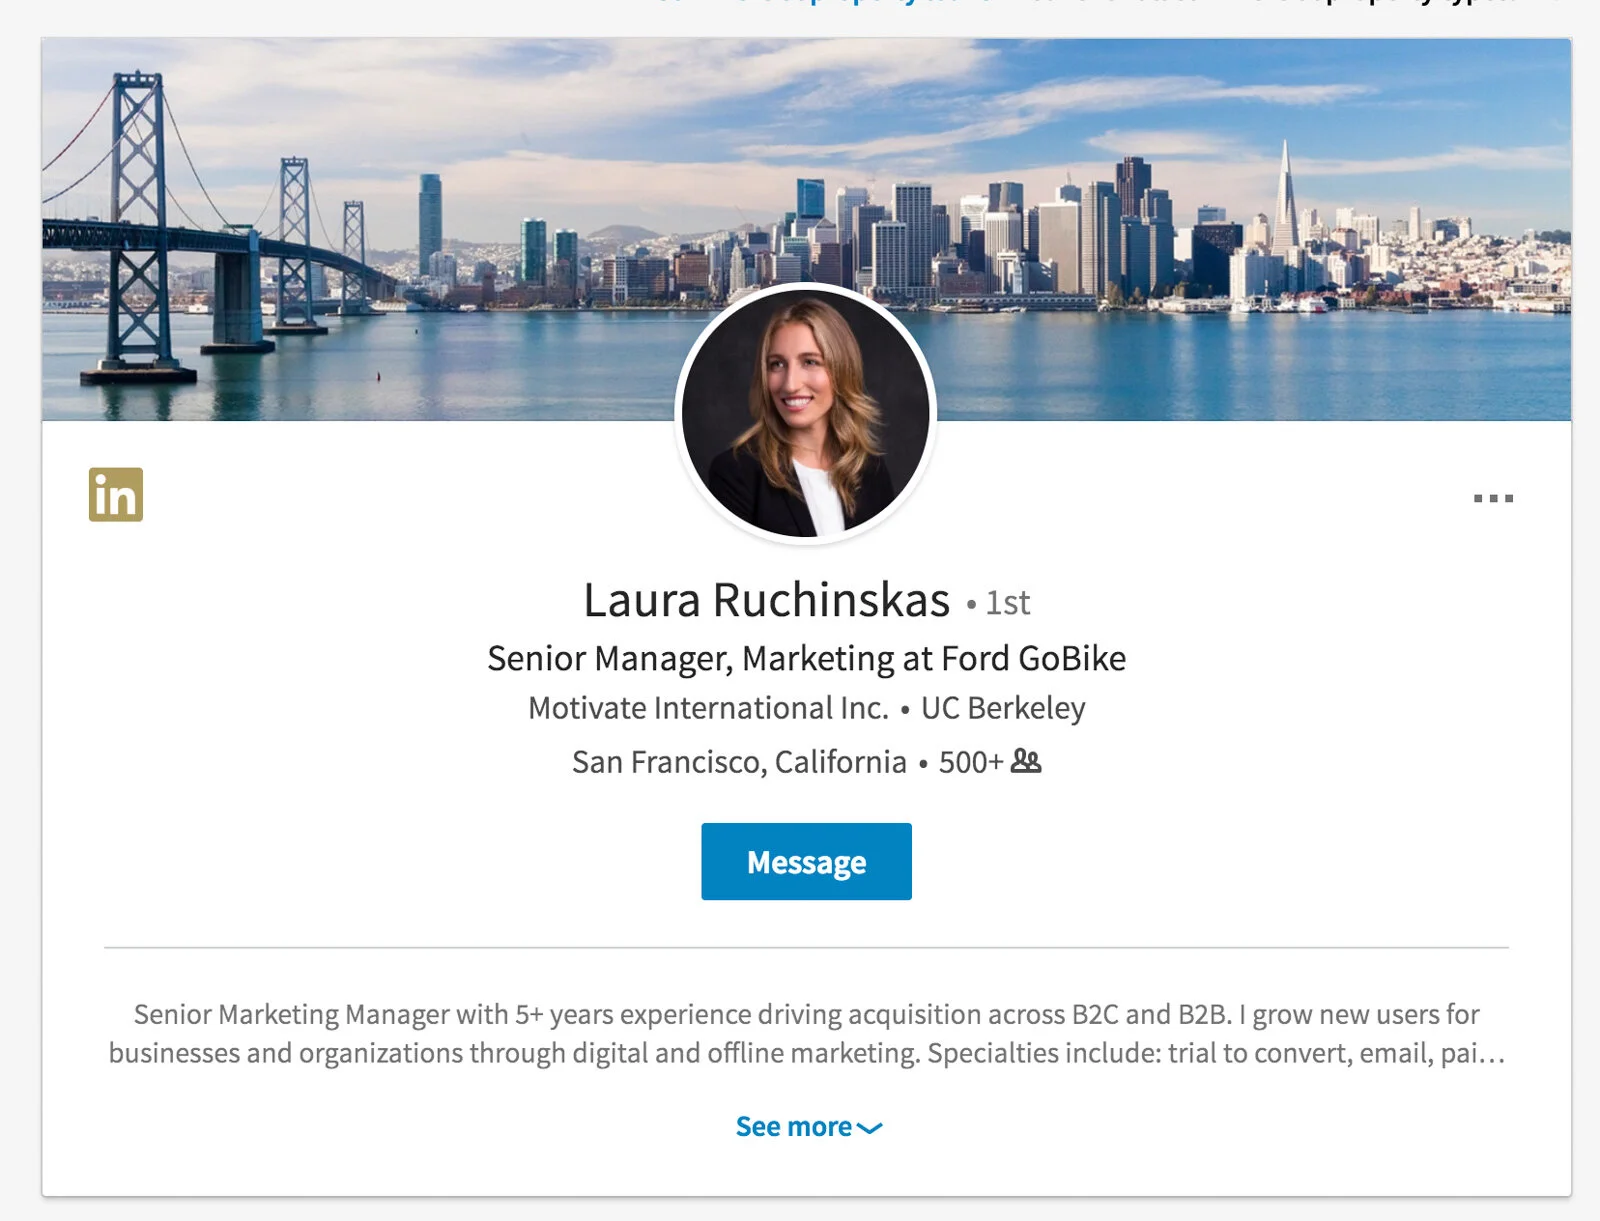Click summary line starting Senior Marketing Manager

coord(806,1014)
